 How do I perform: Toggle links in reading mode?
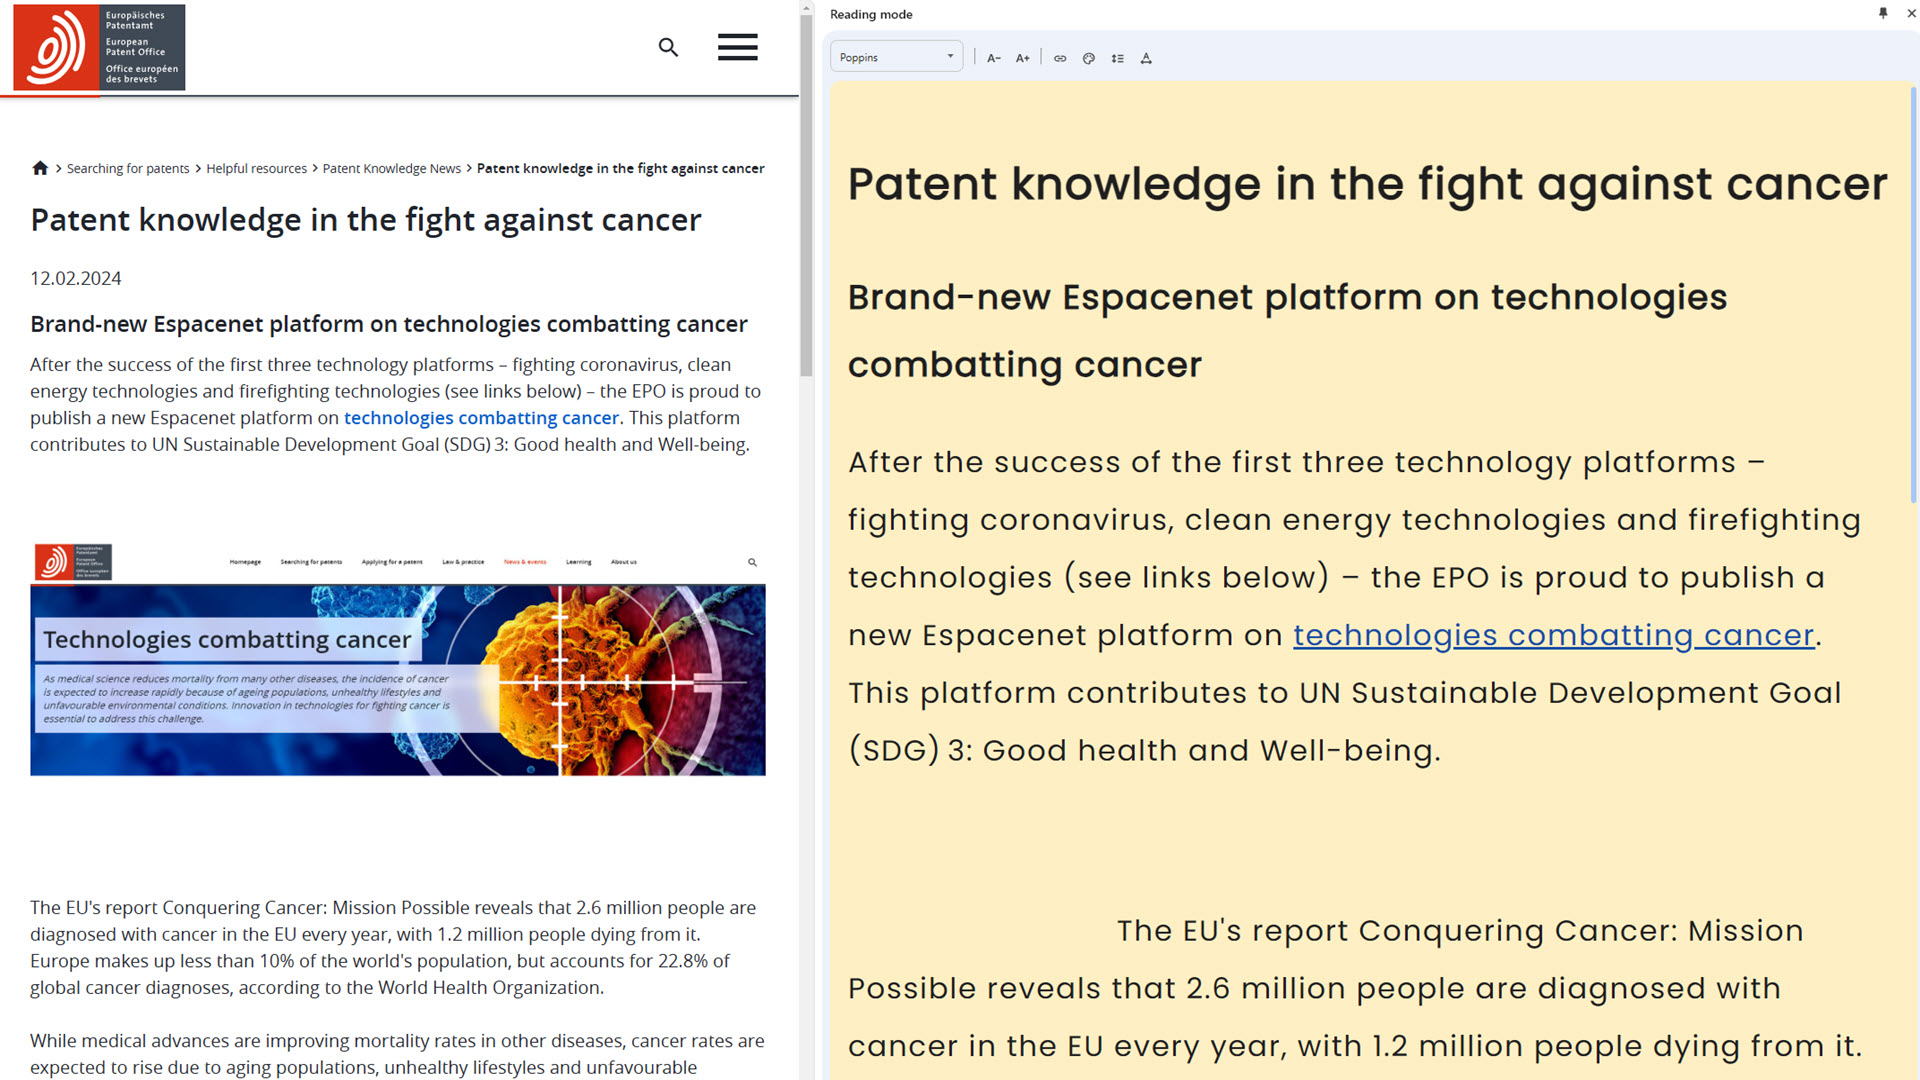pos(1060,58)
